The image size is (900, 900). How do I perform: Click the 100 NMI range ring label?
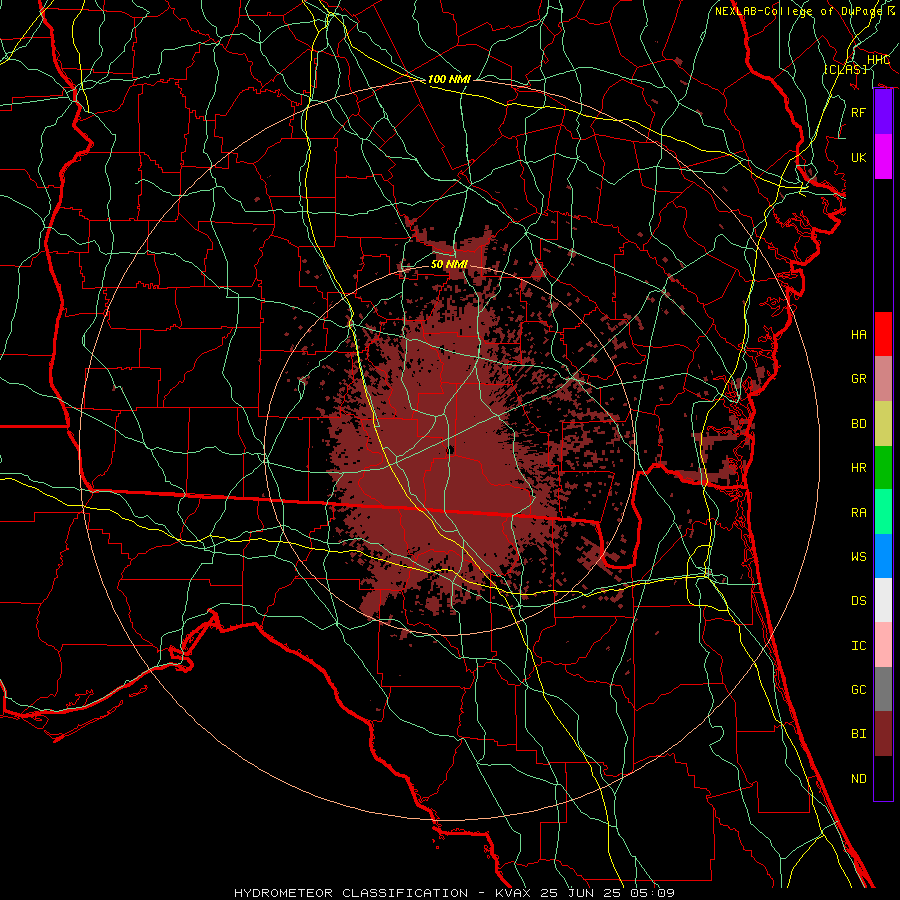point(449,79)
